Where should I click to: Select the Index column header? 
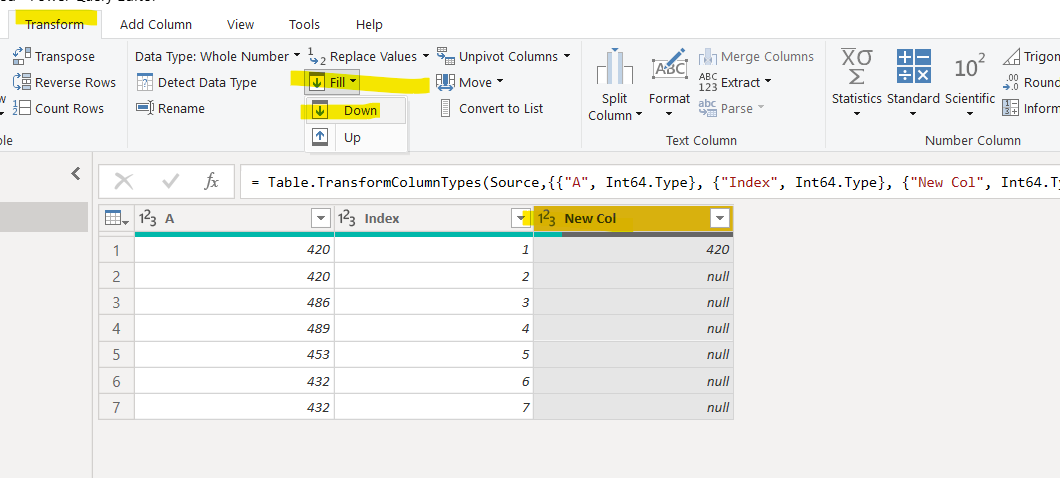(x=434, y=218)
